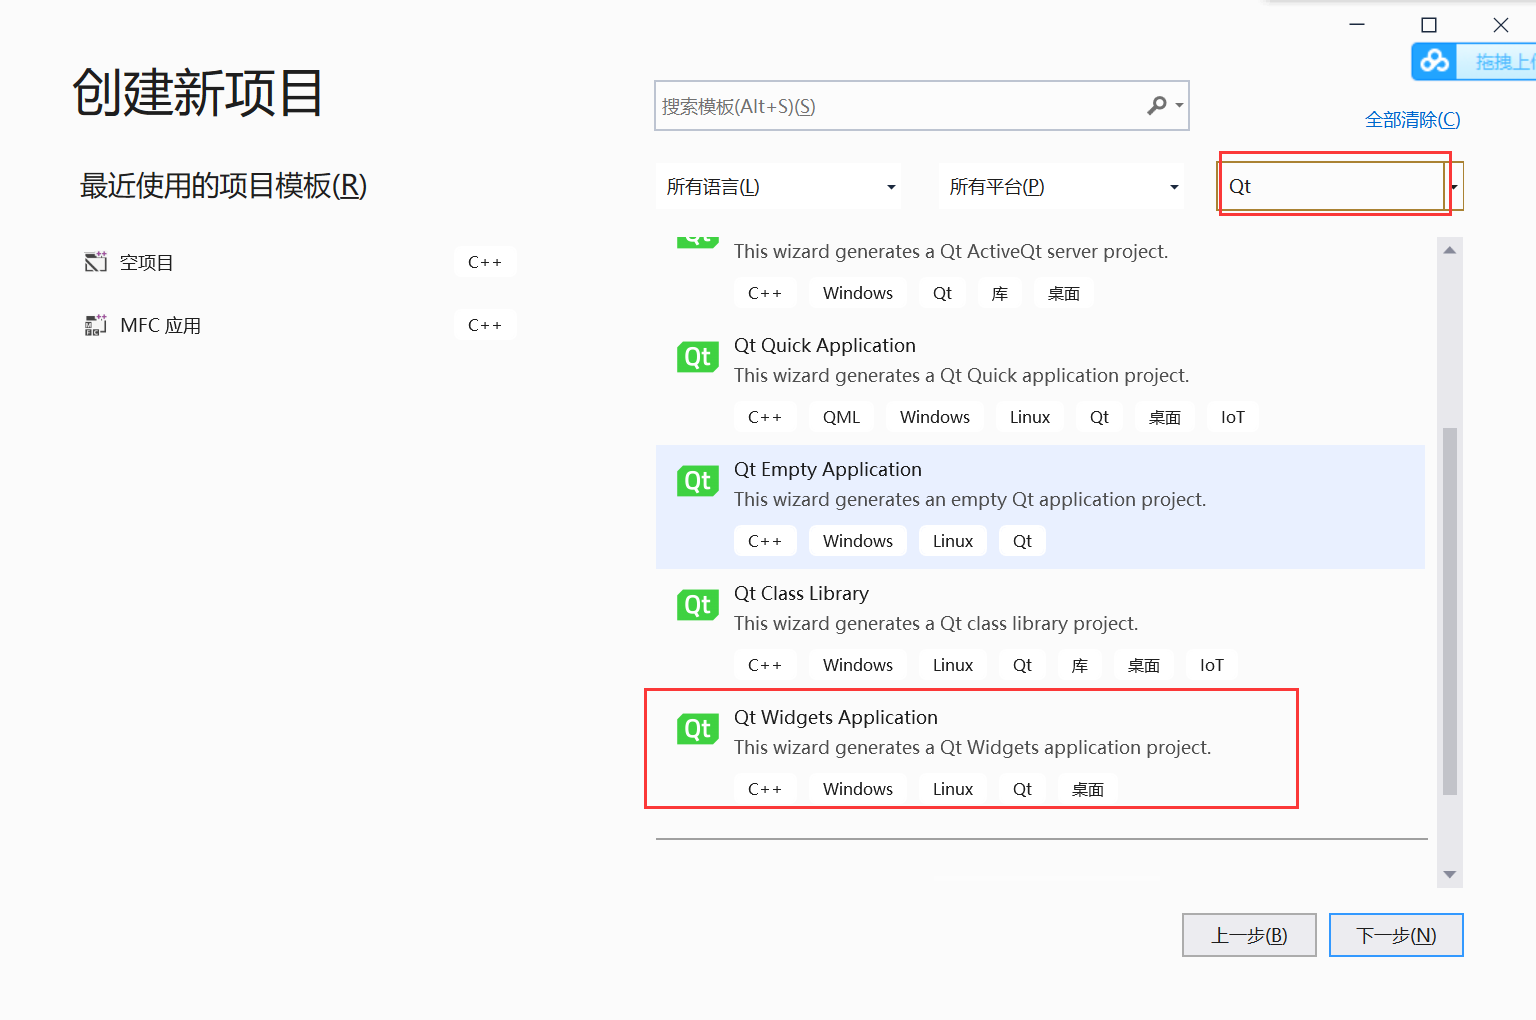Click the IoT tag under Qt Quick Application
1536x1020 pixels.
click(1232, 417)
